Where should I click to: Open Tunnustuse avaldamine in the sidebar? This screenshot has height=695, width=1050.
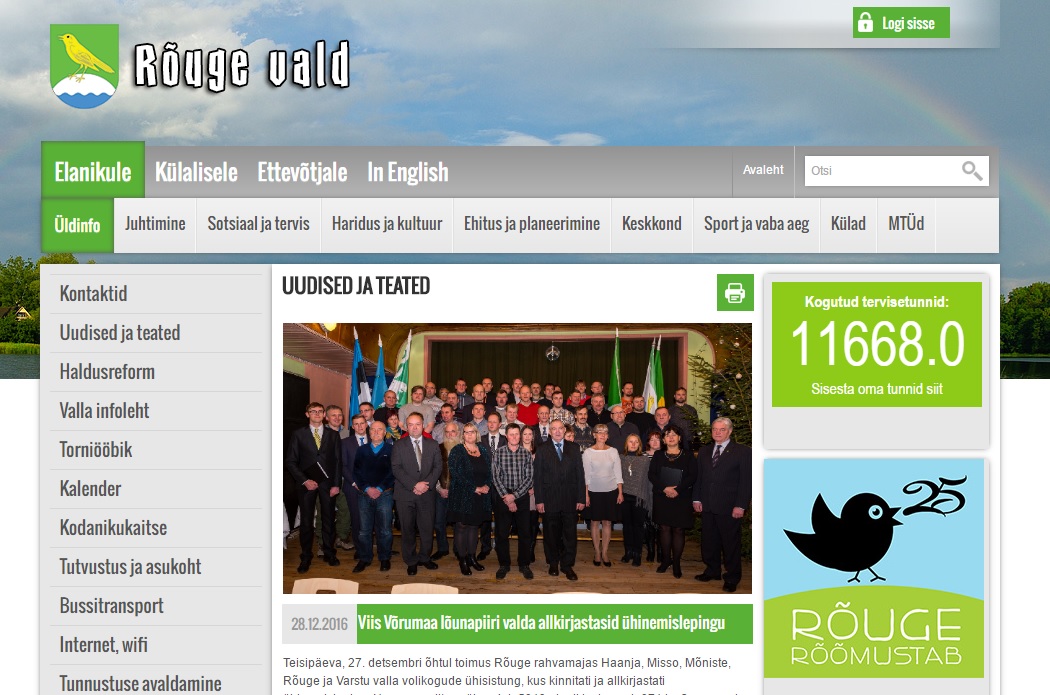[155, 682]
